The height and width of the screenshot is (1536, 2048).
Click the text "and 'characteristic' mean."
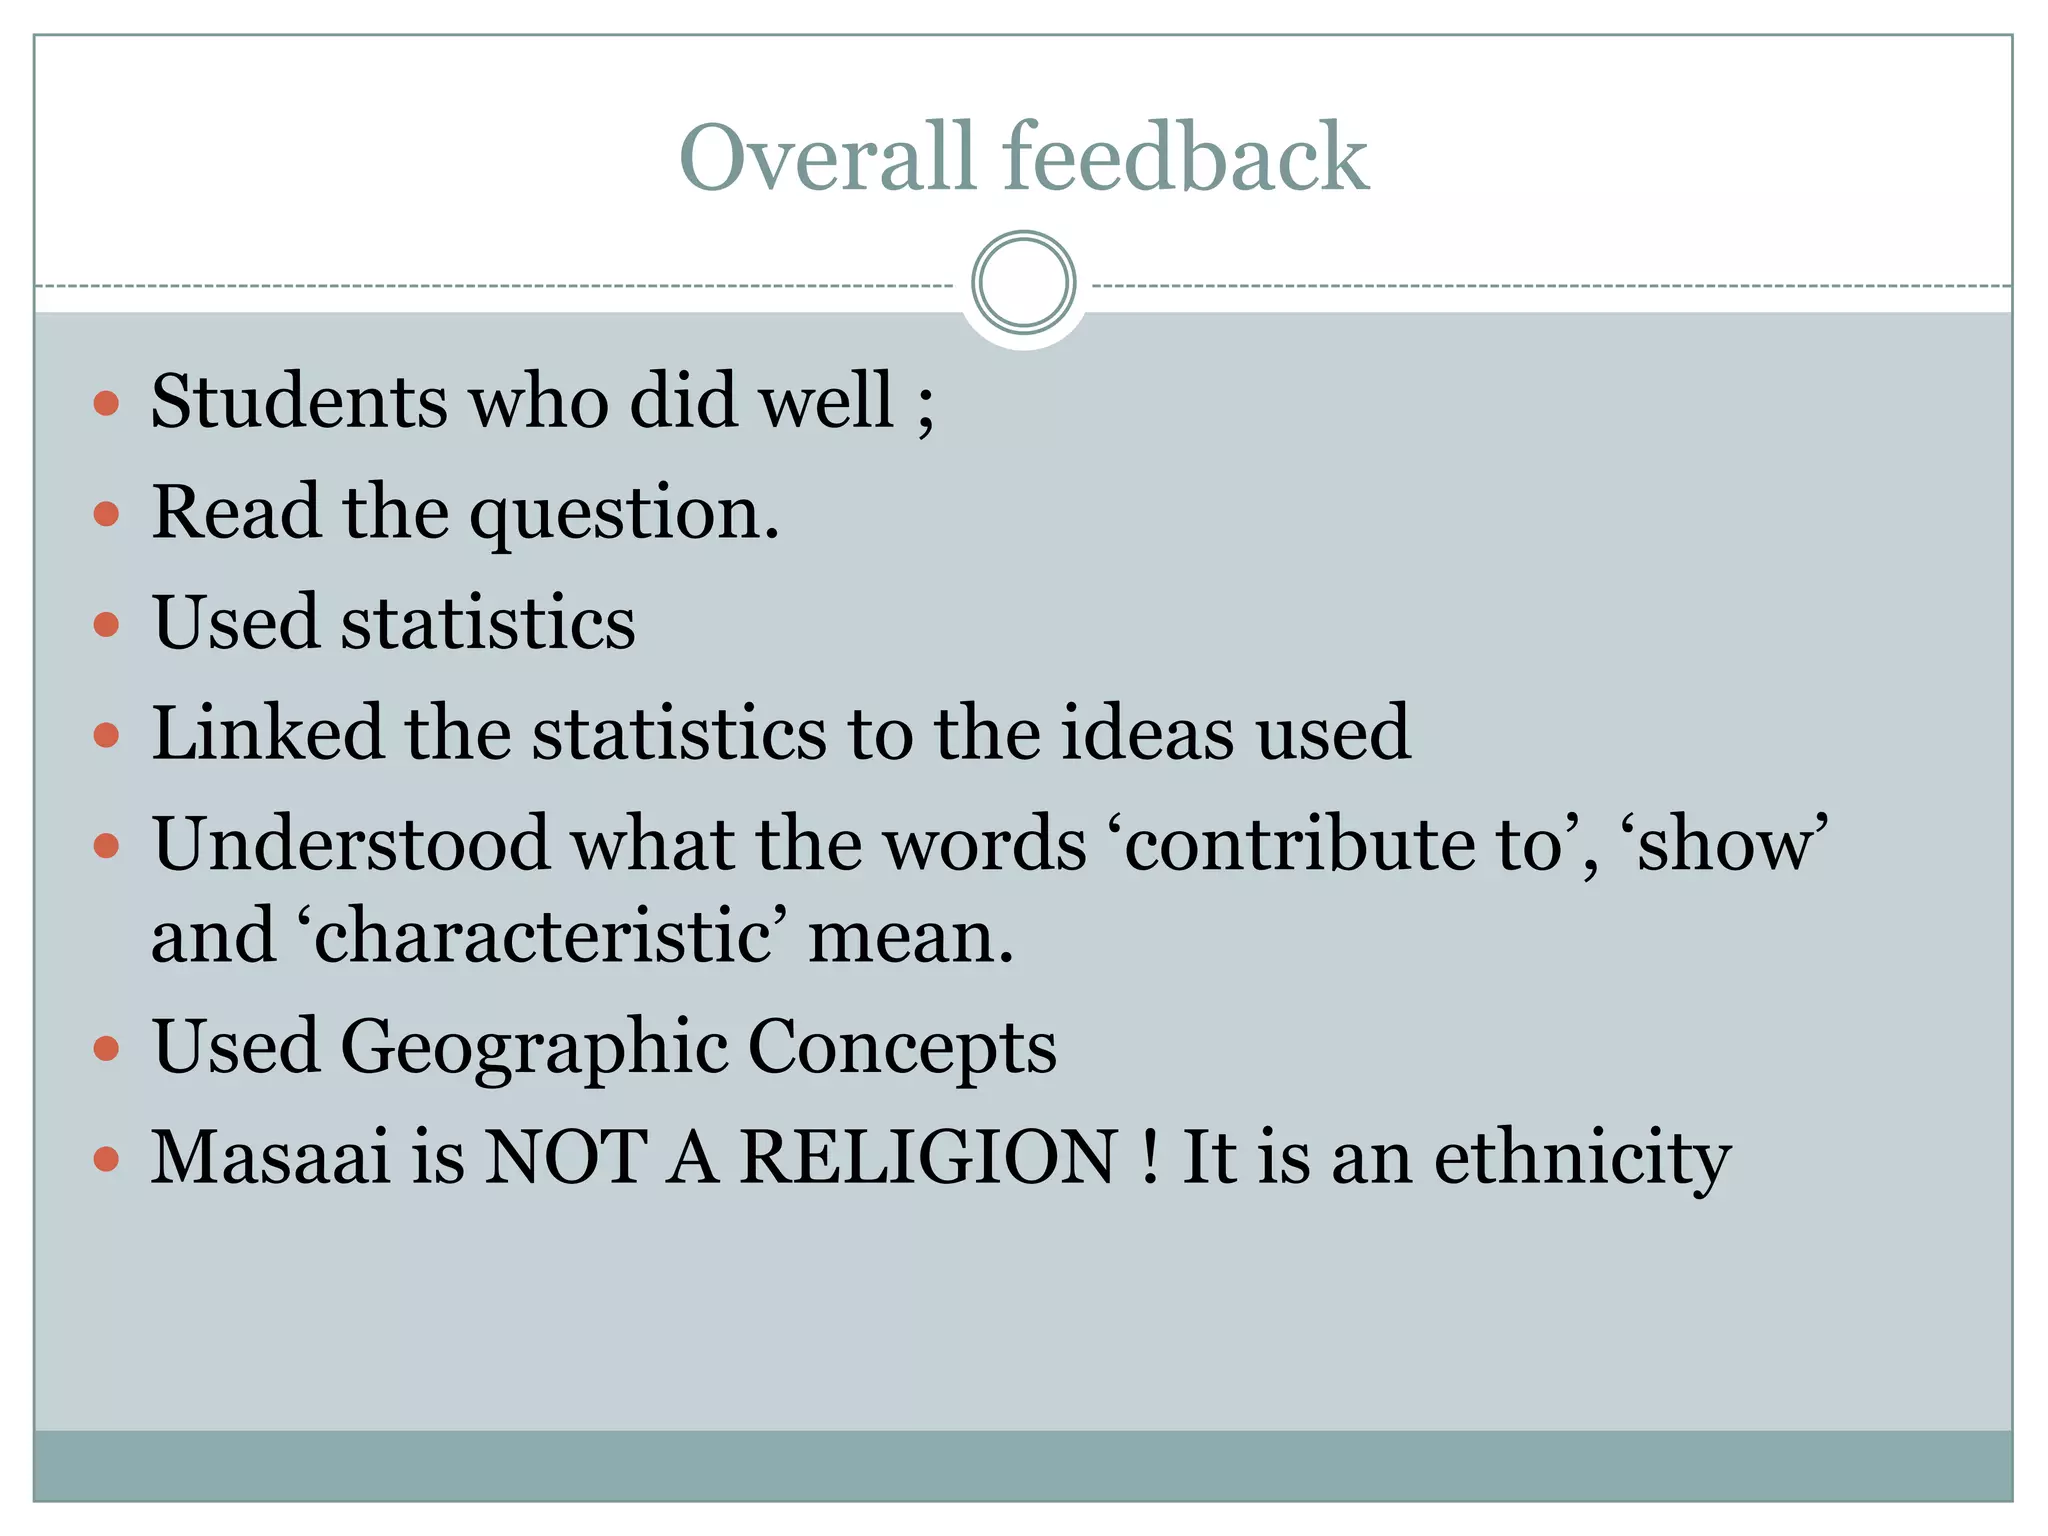(582, 937)
